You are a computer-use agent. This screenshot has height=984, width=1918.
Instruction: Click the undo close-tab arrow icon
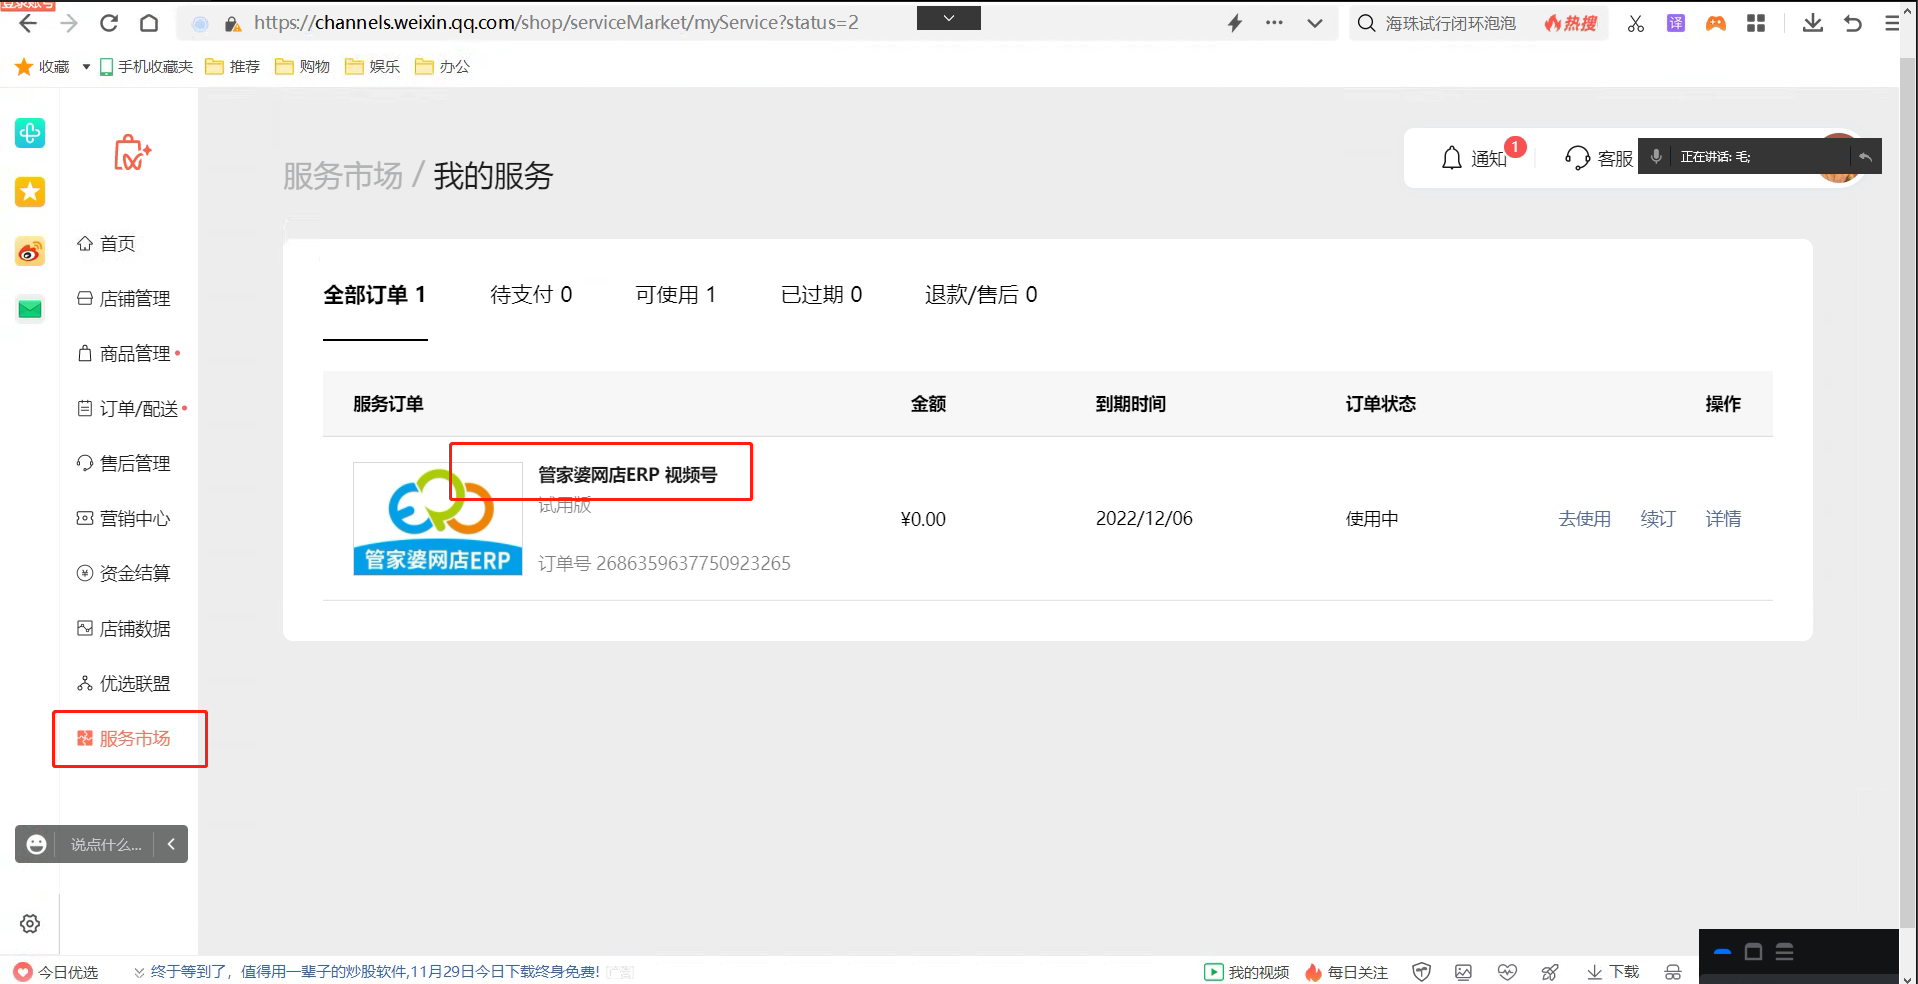(1853, 23)
